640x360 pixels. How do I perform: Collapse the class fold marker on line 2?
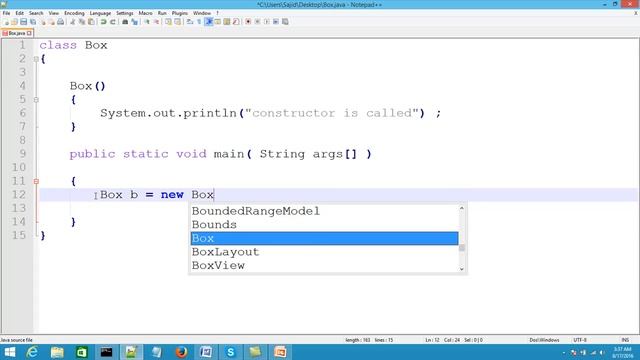point(36,59)
